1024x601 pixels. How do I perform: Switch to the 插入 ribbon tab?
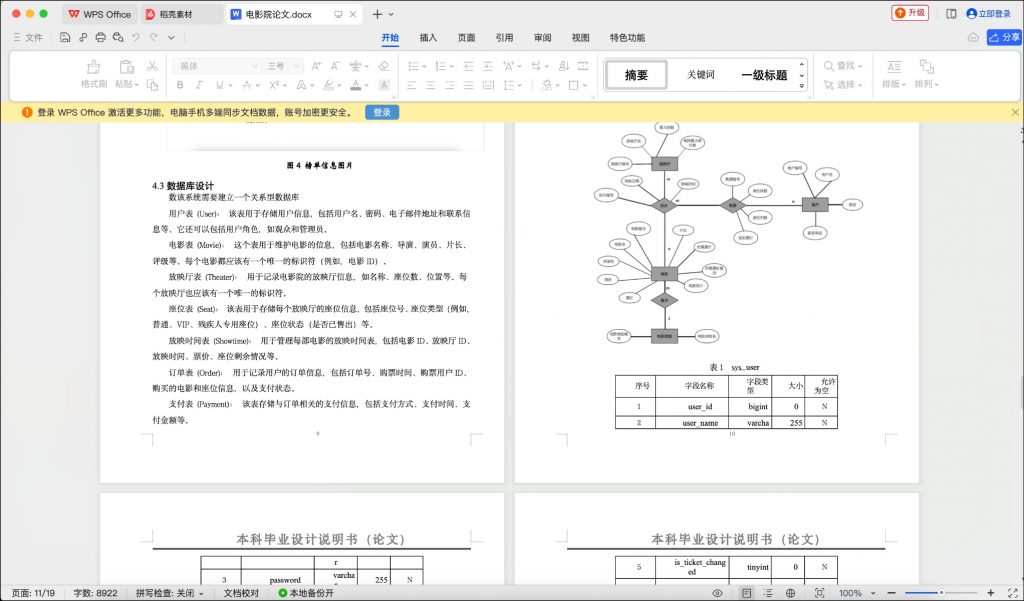pyautogui.click(x=427, y=37)
